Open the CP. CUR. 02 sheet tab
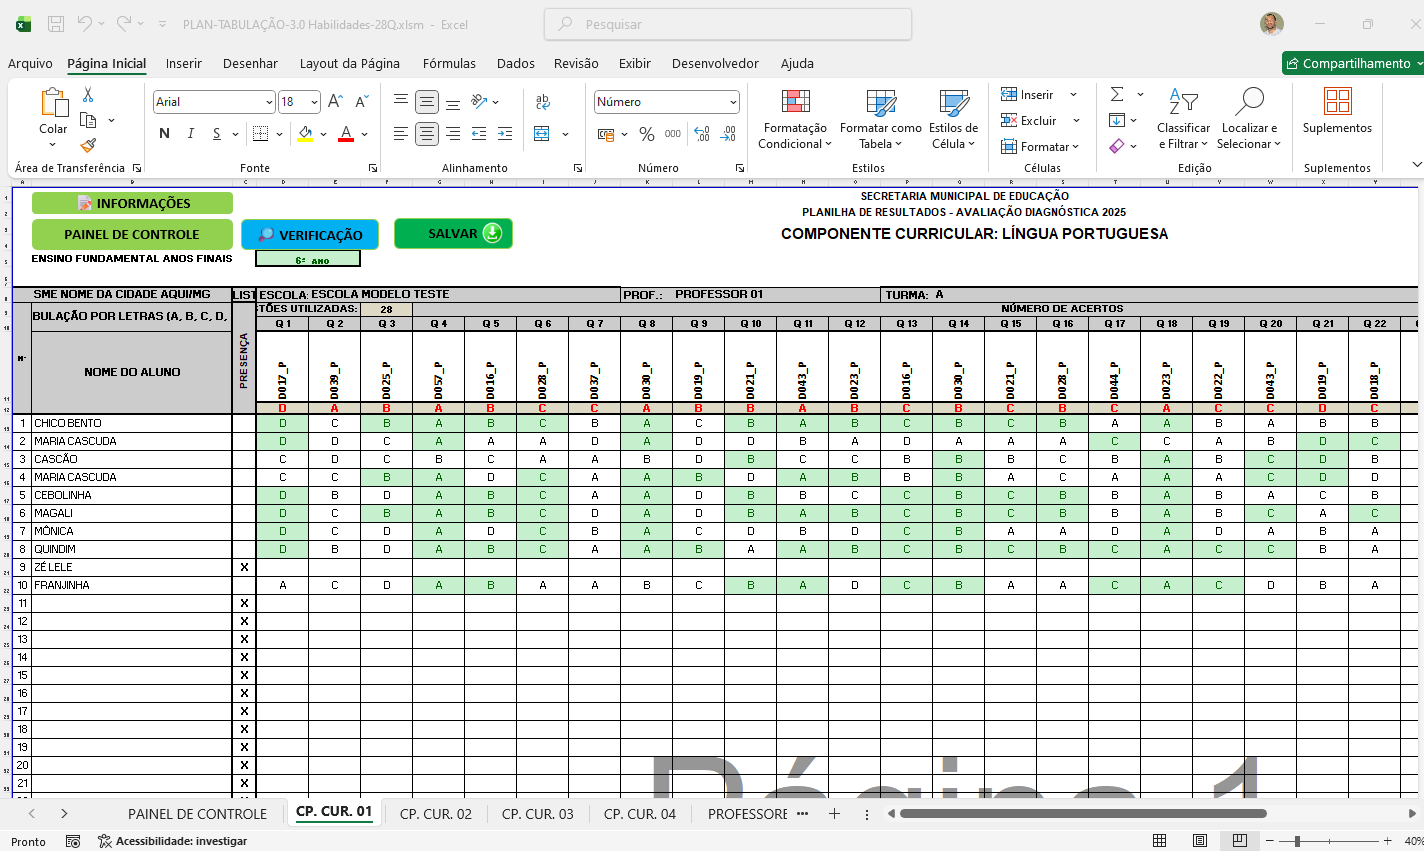 [x=436, y=814]
